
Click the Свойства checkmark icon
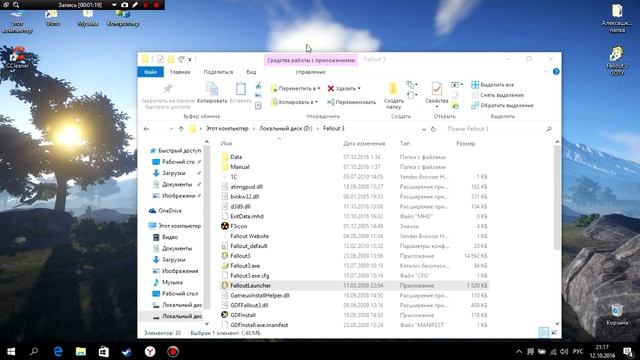(437, 89)
